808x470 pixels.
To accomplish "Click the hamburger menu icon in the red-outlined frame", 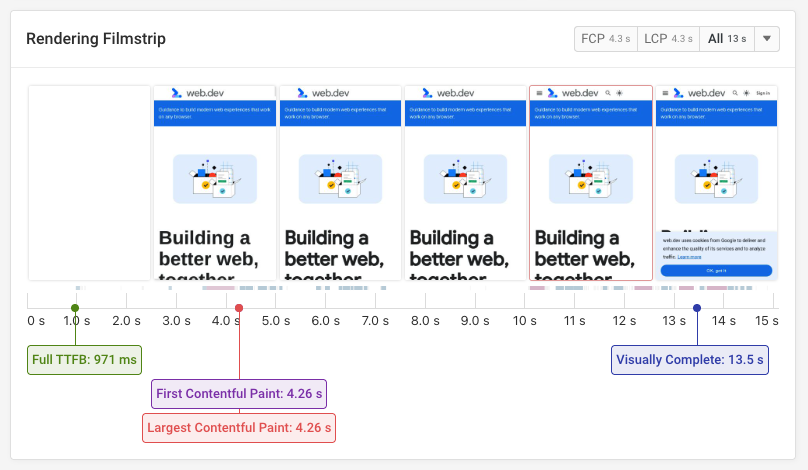I will pyautogui.click(x=539, y=92).
